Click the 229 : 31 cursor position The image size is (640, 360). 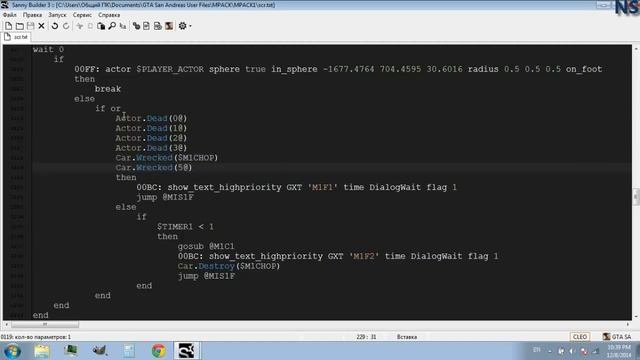tap(366, 337)
